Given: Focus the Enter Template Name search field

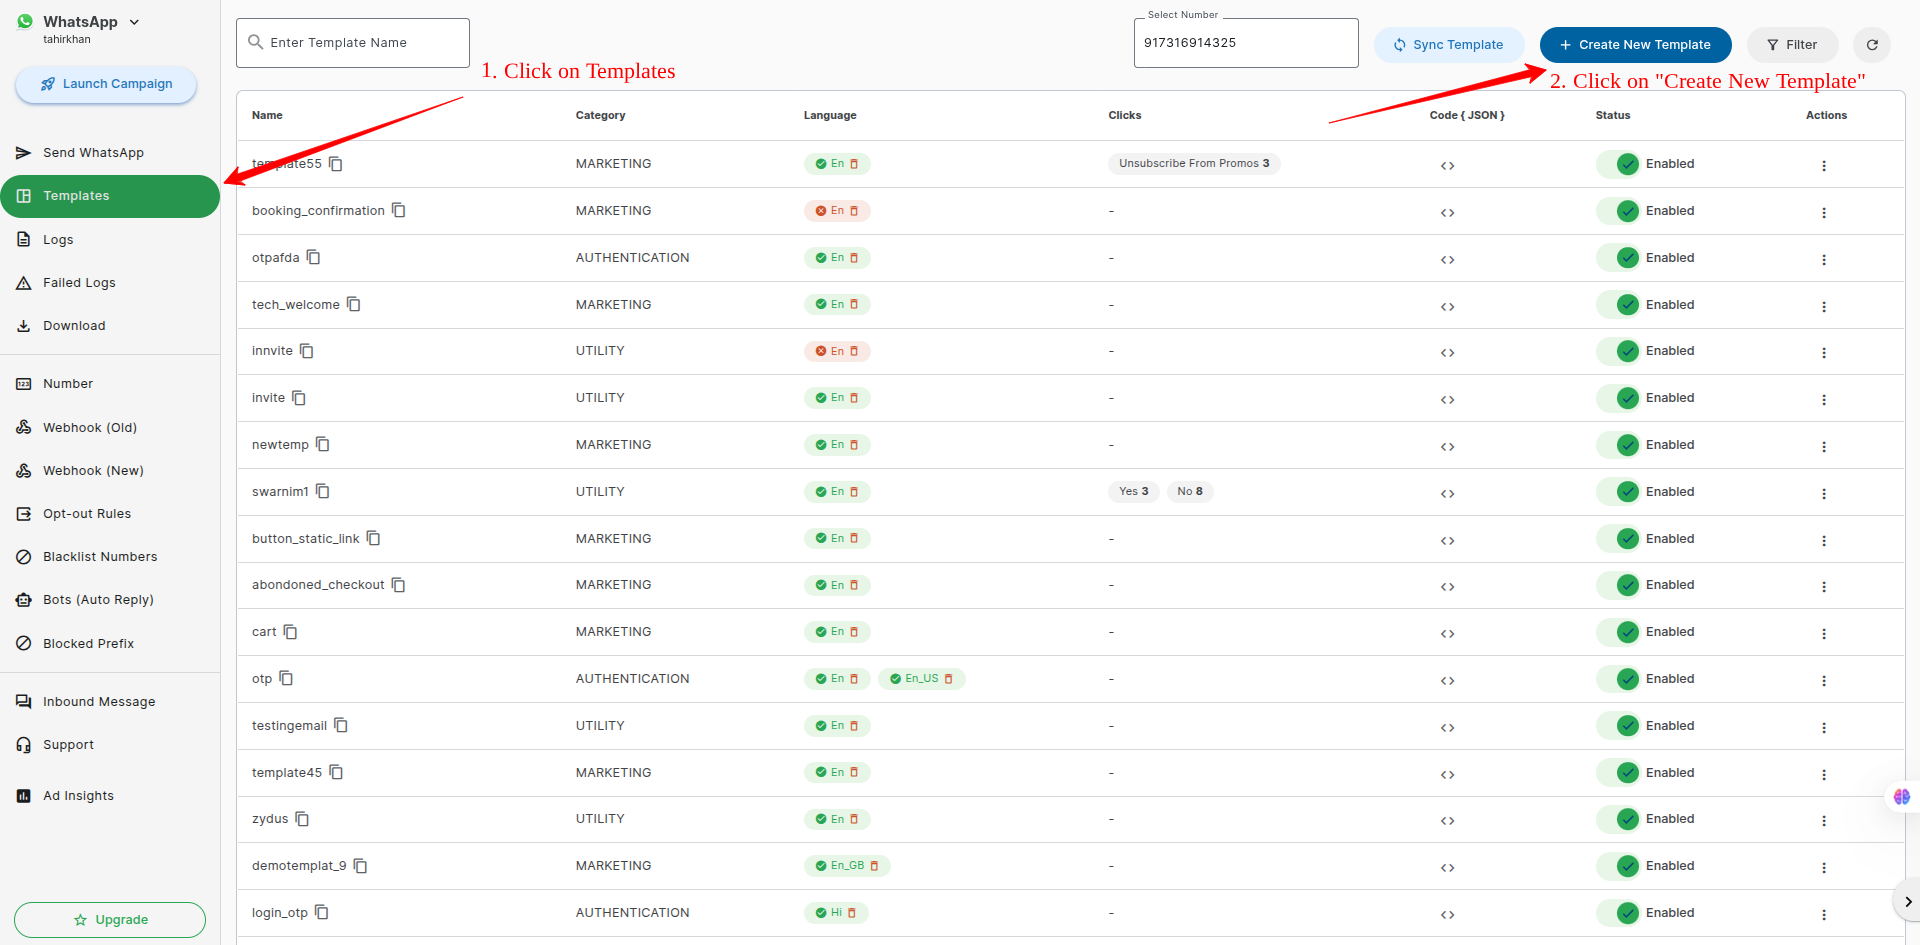Looking at the screenshot, I should pyautogui.click(x=353, y=43).
